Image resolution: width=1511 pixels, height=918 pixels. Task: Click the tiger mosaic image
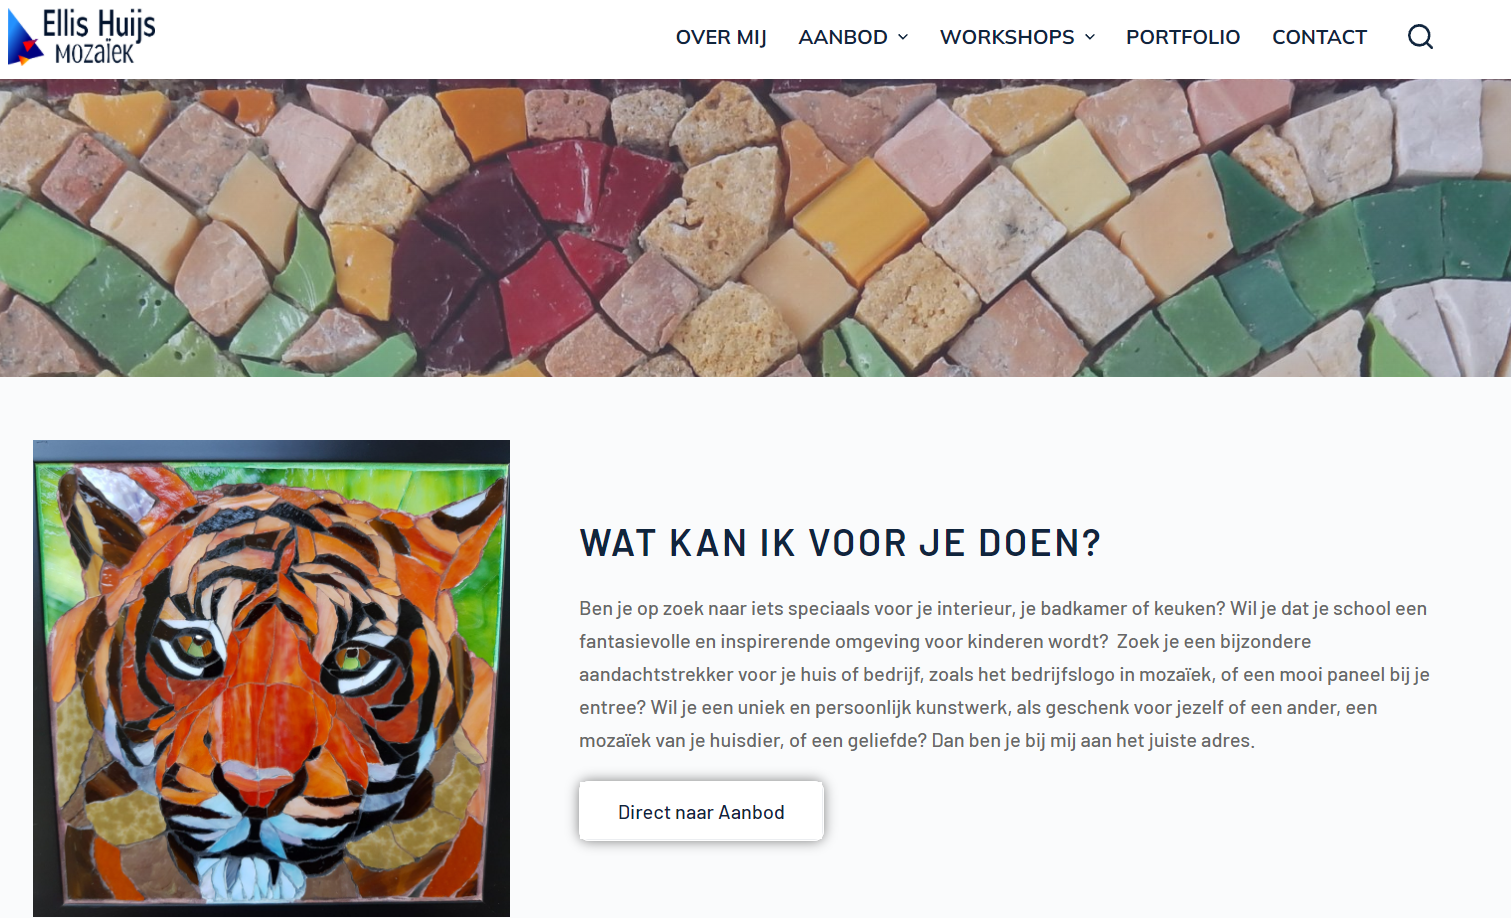[271, 678]
